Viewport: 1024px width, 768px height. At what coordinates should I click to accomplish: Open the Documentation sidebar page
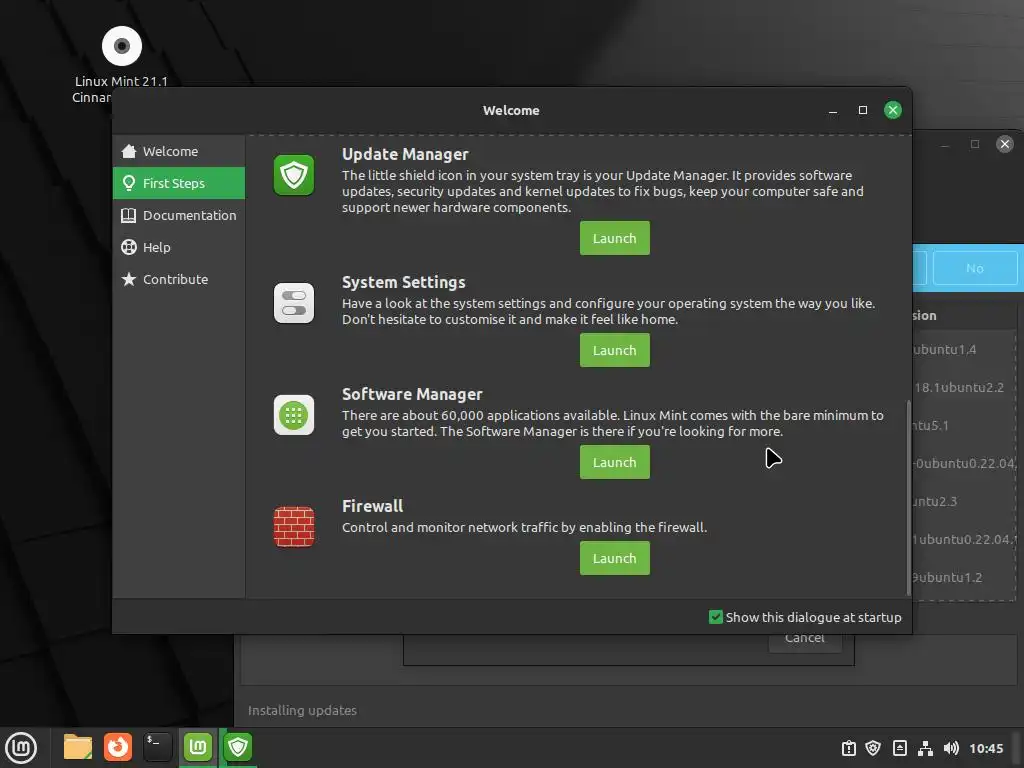pos(179,216)
